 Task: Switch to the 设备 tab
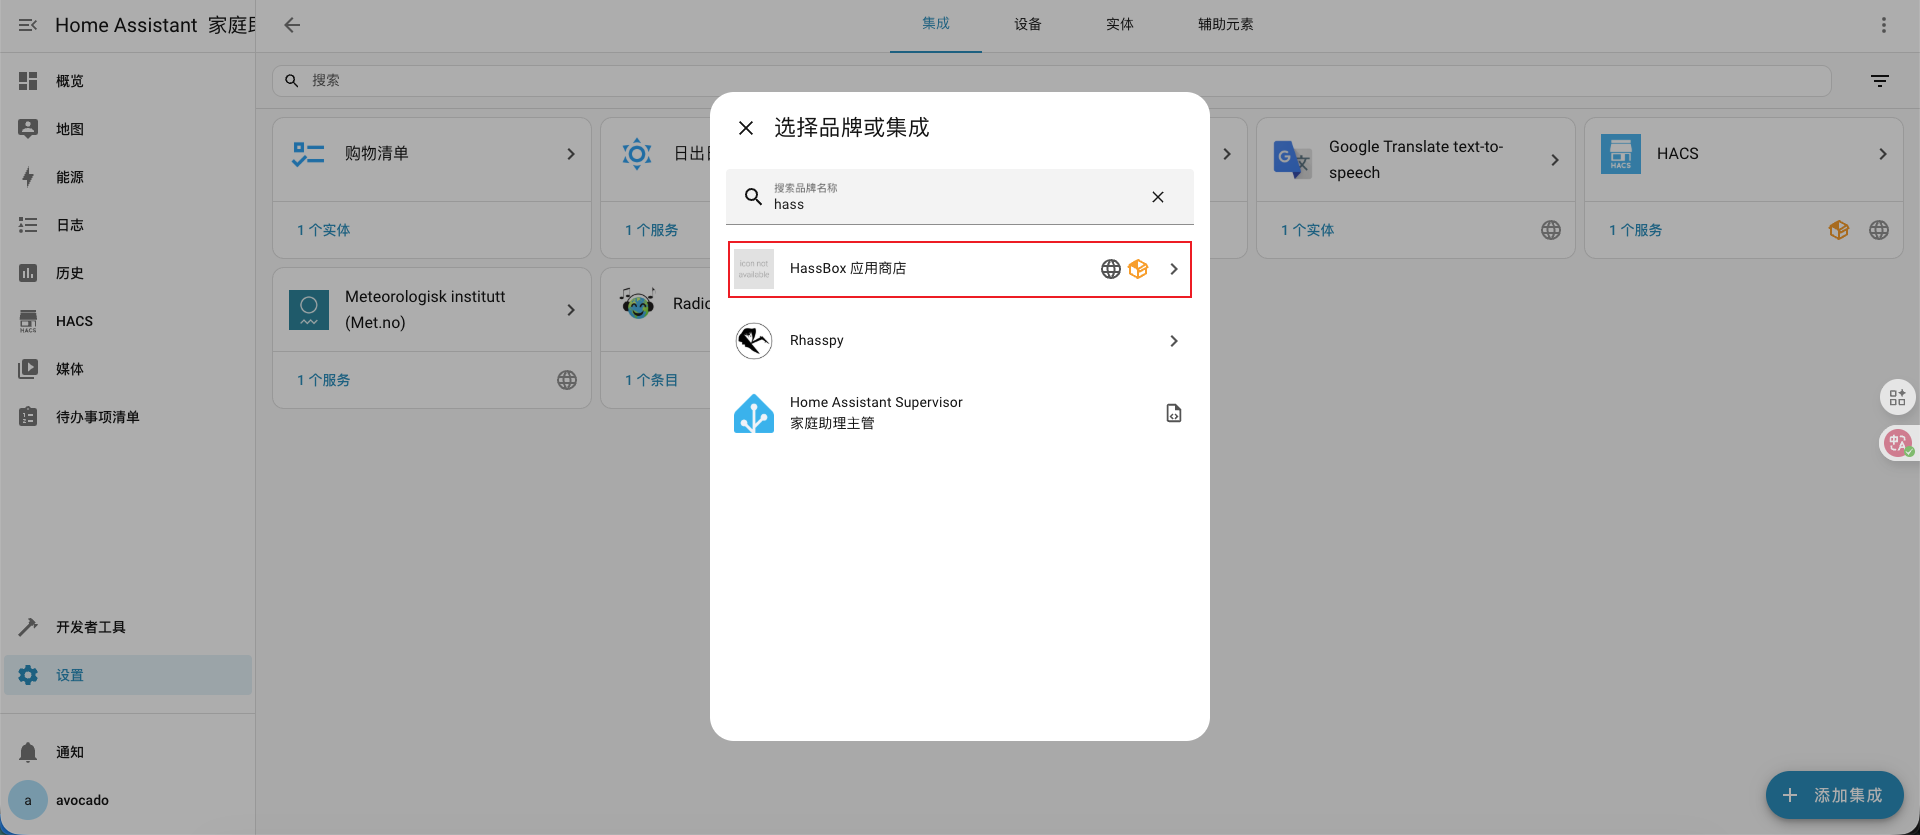(x=1027, y=25)
